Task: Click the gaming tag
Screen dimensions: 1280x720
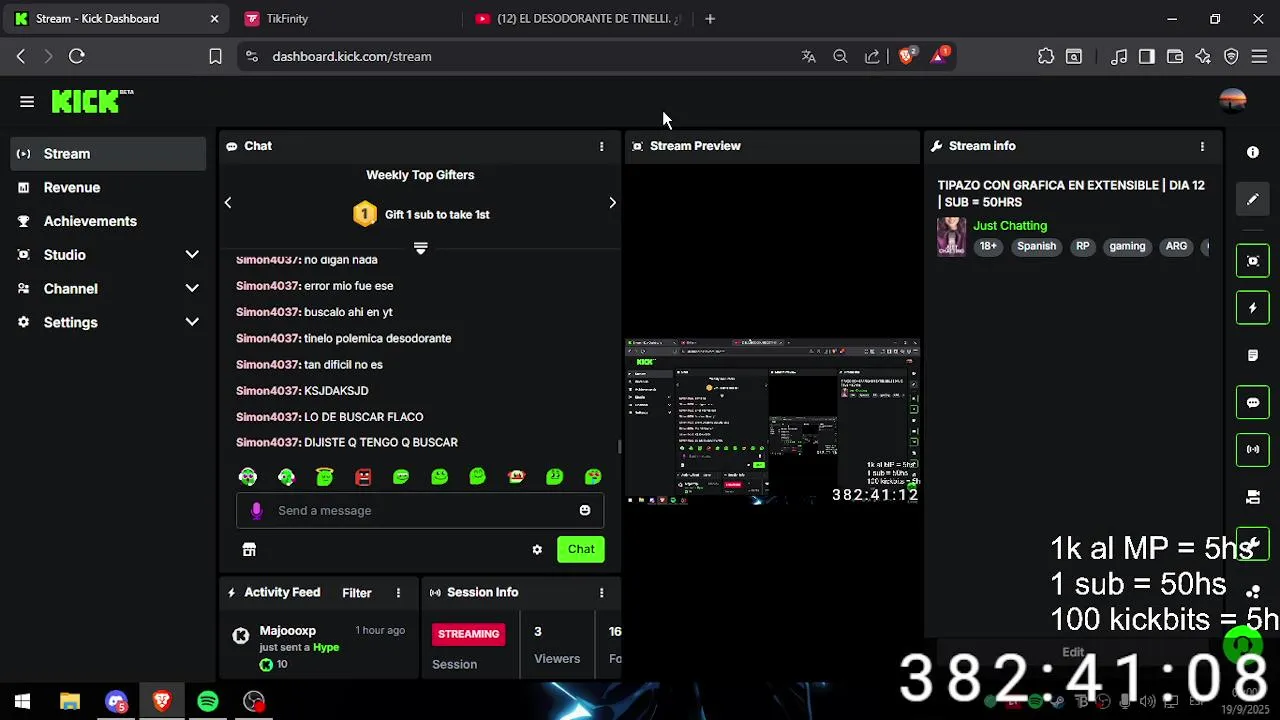Action: pyautogui.click(x=1127, y=246)
